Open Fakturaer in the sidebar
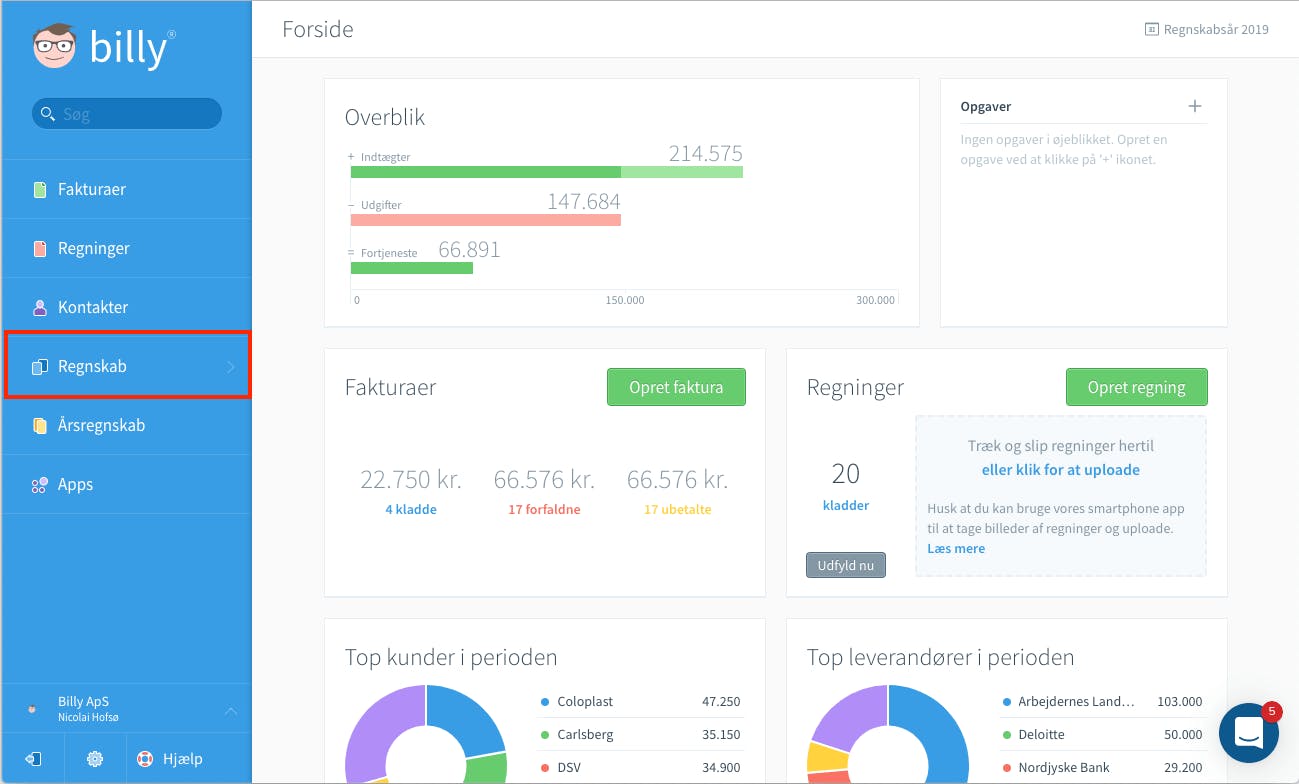This screenshot has height=784, width=1299. pos(126,189)
